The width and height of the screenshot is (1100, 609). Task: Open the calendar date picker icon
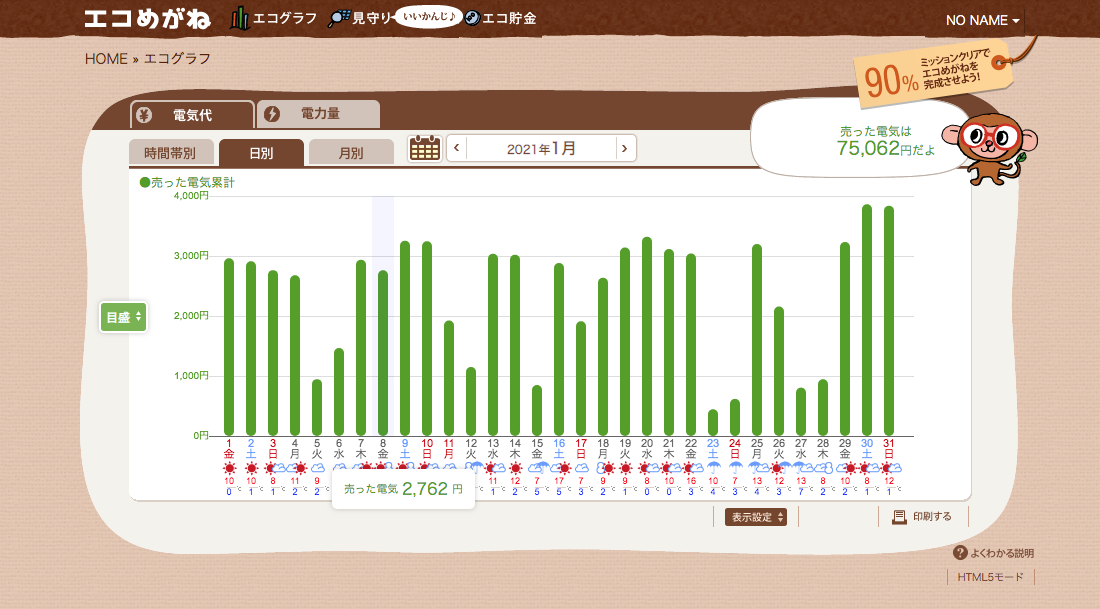(x=425, y=148)
